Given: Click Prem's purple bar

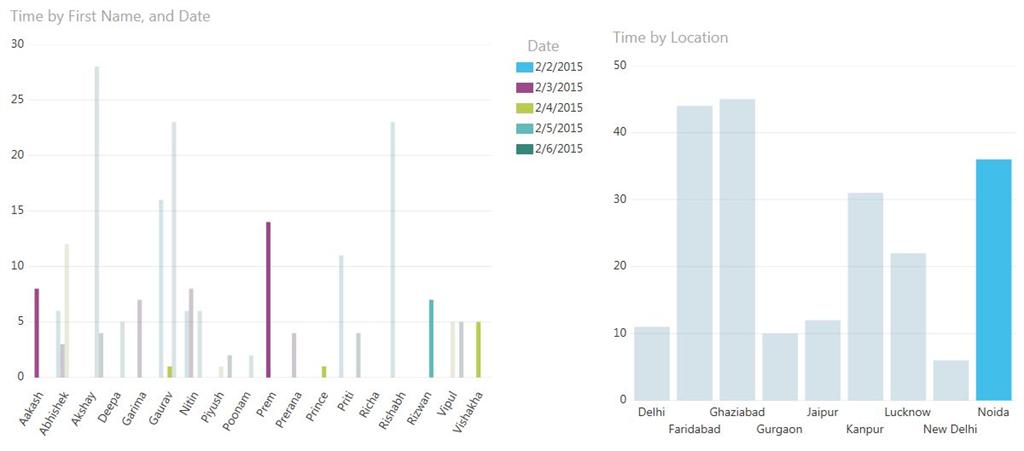Looking at the screenshot, I should click(x=268, y=300).
